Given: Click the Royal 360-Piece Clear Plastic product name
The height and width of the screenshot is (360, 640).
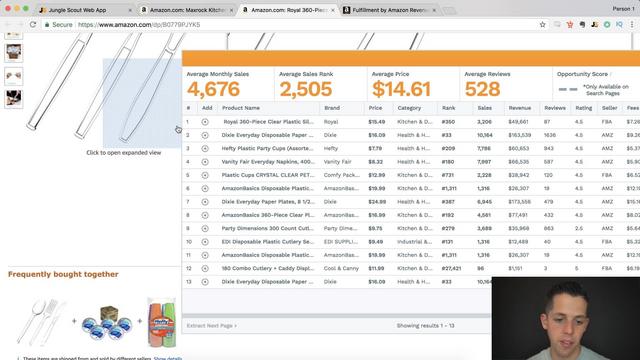Looking at the screenshot, I should (x=269, y=122).
